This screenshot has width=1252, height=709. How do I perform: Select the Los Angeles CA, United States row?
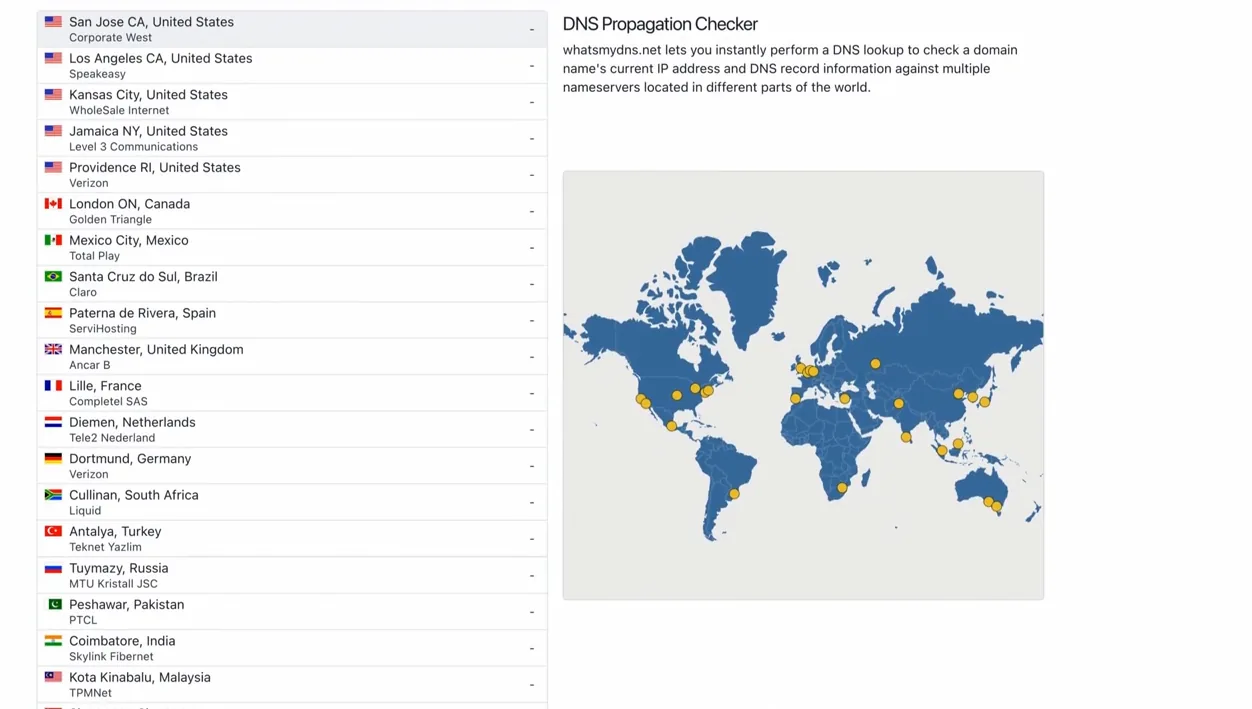pos(292,65)
